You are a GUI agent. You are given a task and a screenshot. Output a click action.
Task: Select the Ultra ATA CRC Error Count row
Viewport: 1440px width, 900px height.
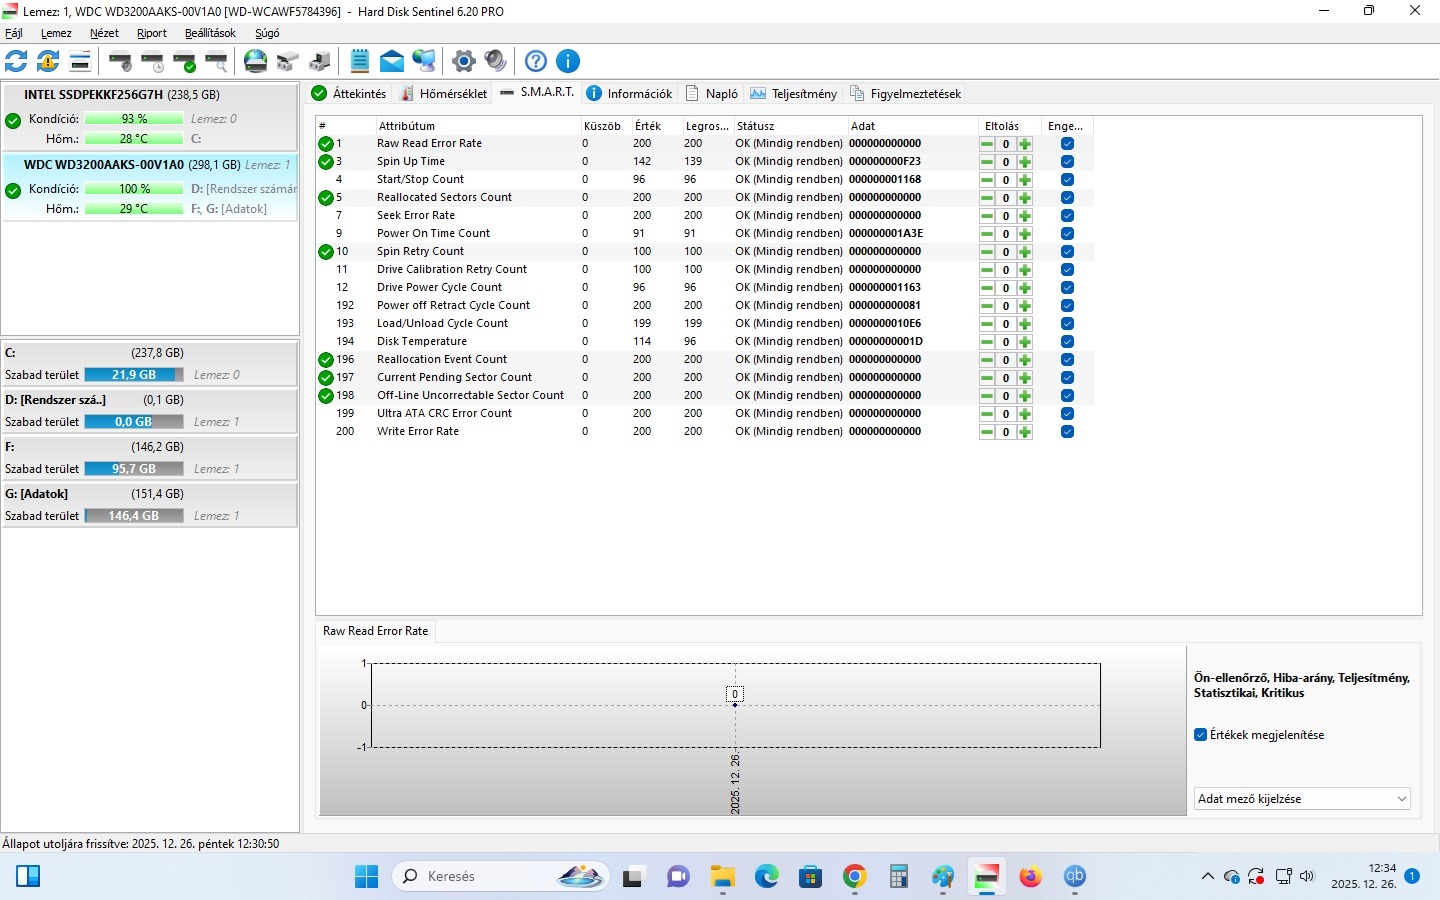click(x=705, y=414)
